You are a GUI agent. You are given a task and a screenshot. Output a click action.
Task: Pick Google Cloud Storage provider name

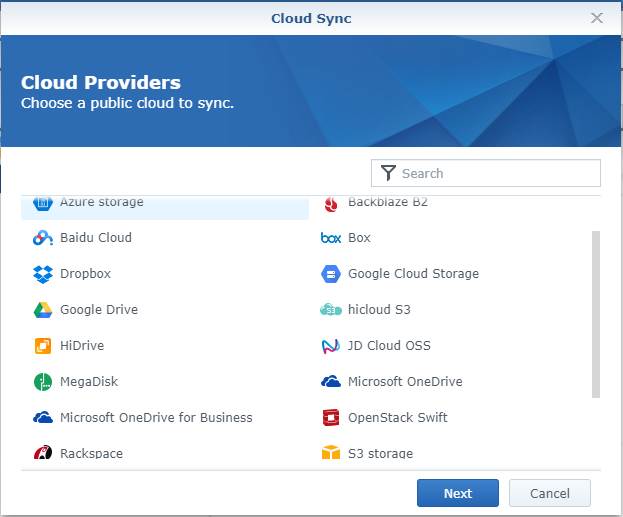tap(414, 274)
